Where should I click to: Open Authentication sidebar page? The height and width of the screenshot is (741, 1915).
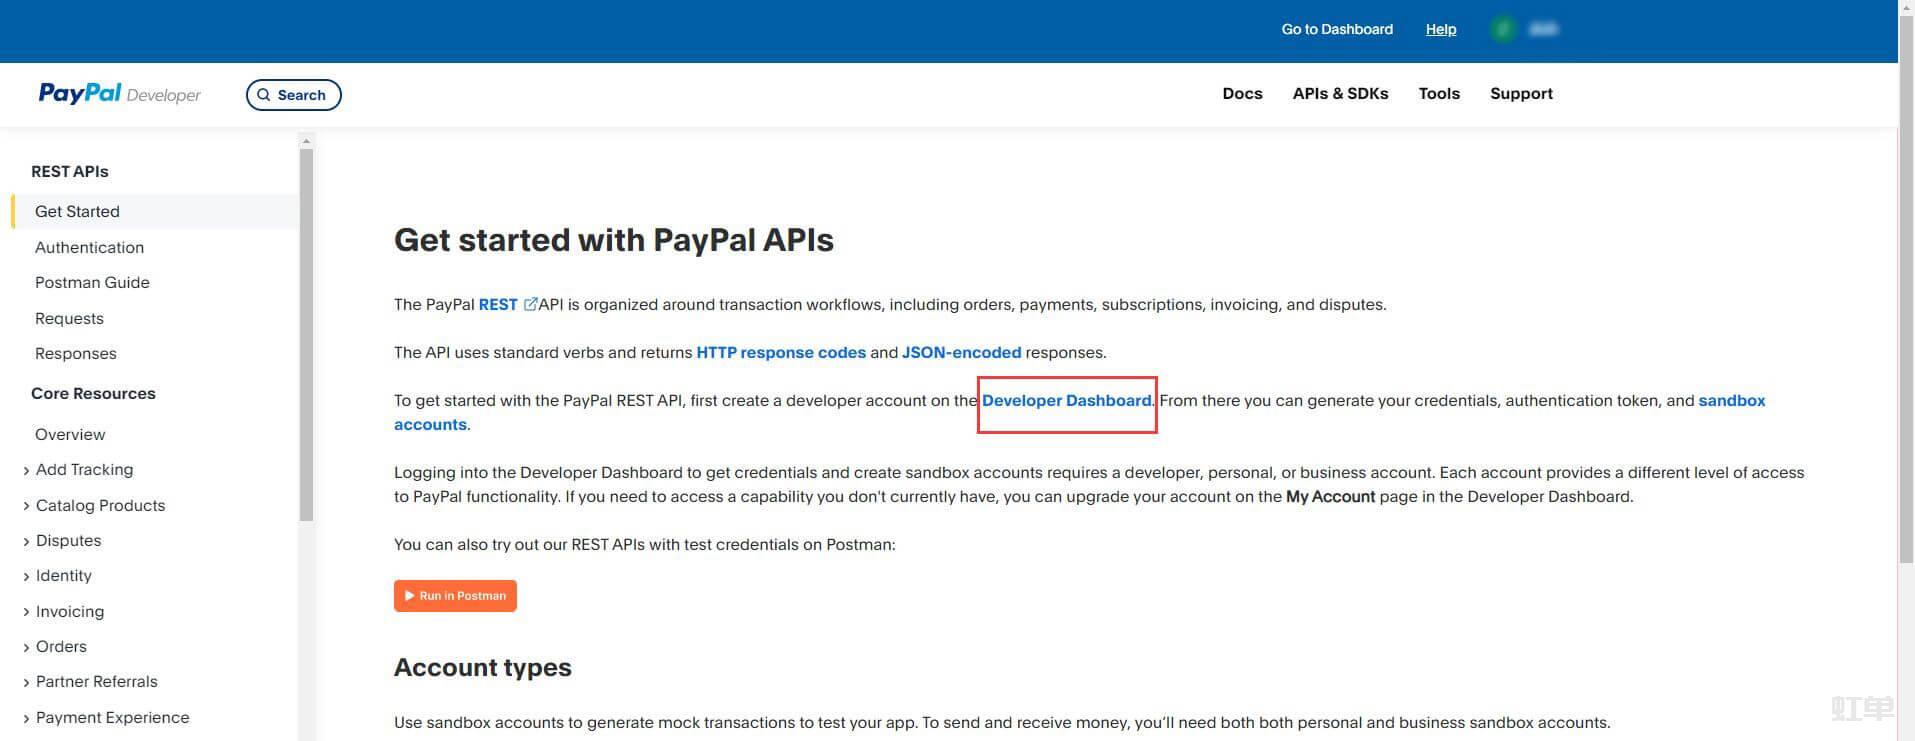[89, 247]
